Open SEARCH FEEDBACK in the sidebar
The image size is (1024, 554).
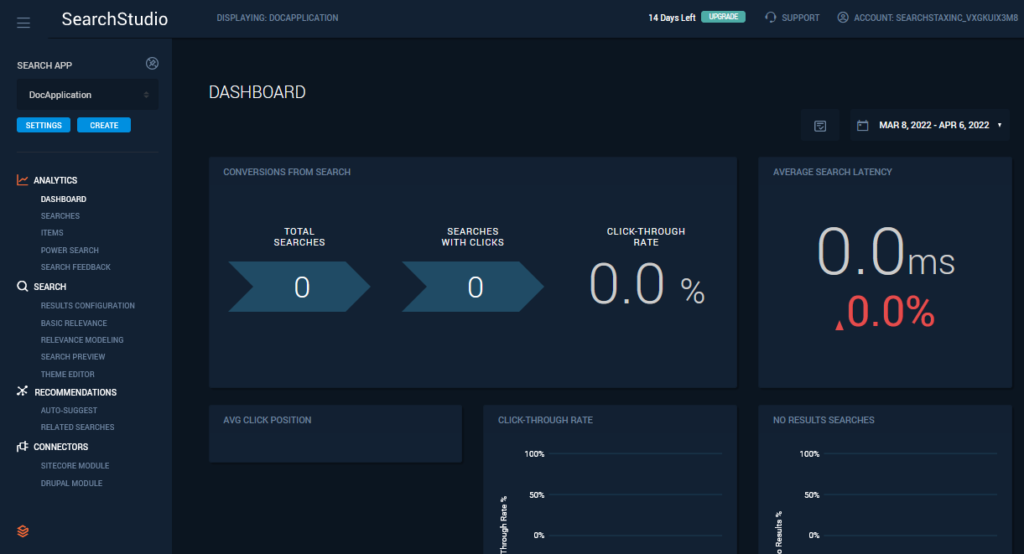click(75, 267)
